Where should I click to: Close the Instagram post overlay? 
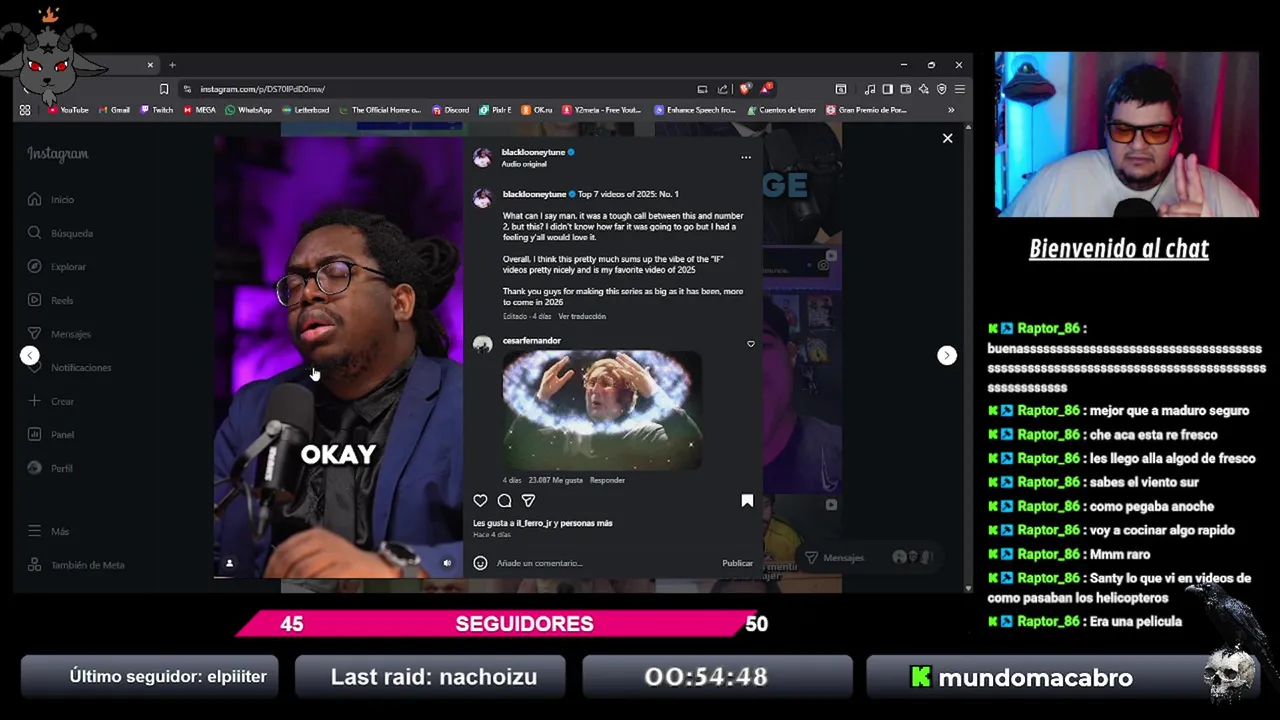947,138
